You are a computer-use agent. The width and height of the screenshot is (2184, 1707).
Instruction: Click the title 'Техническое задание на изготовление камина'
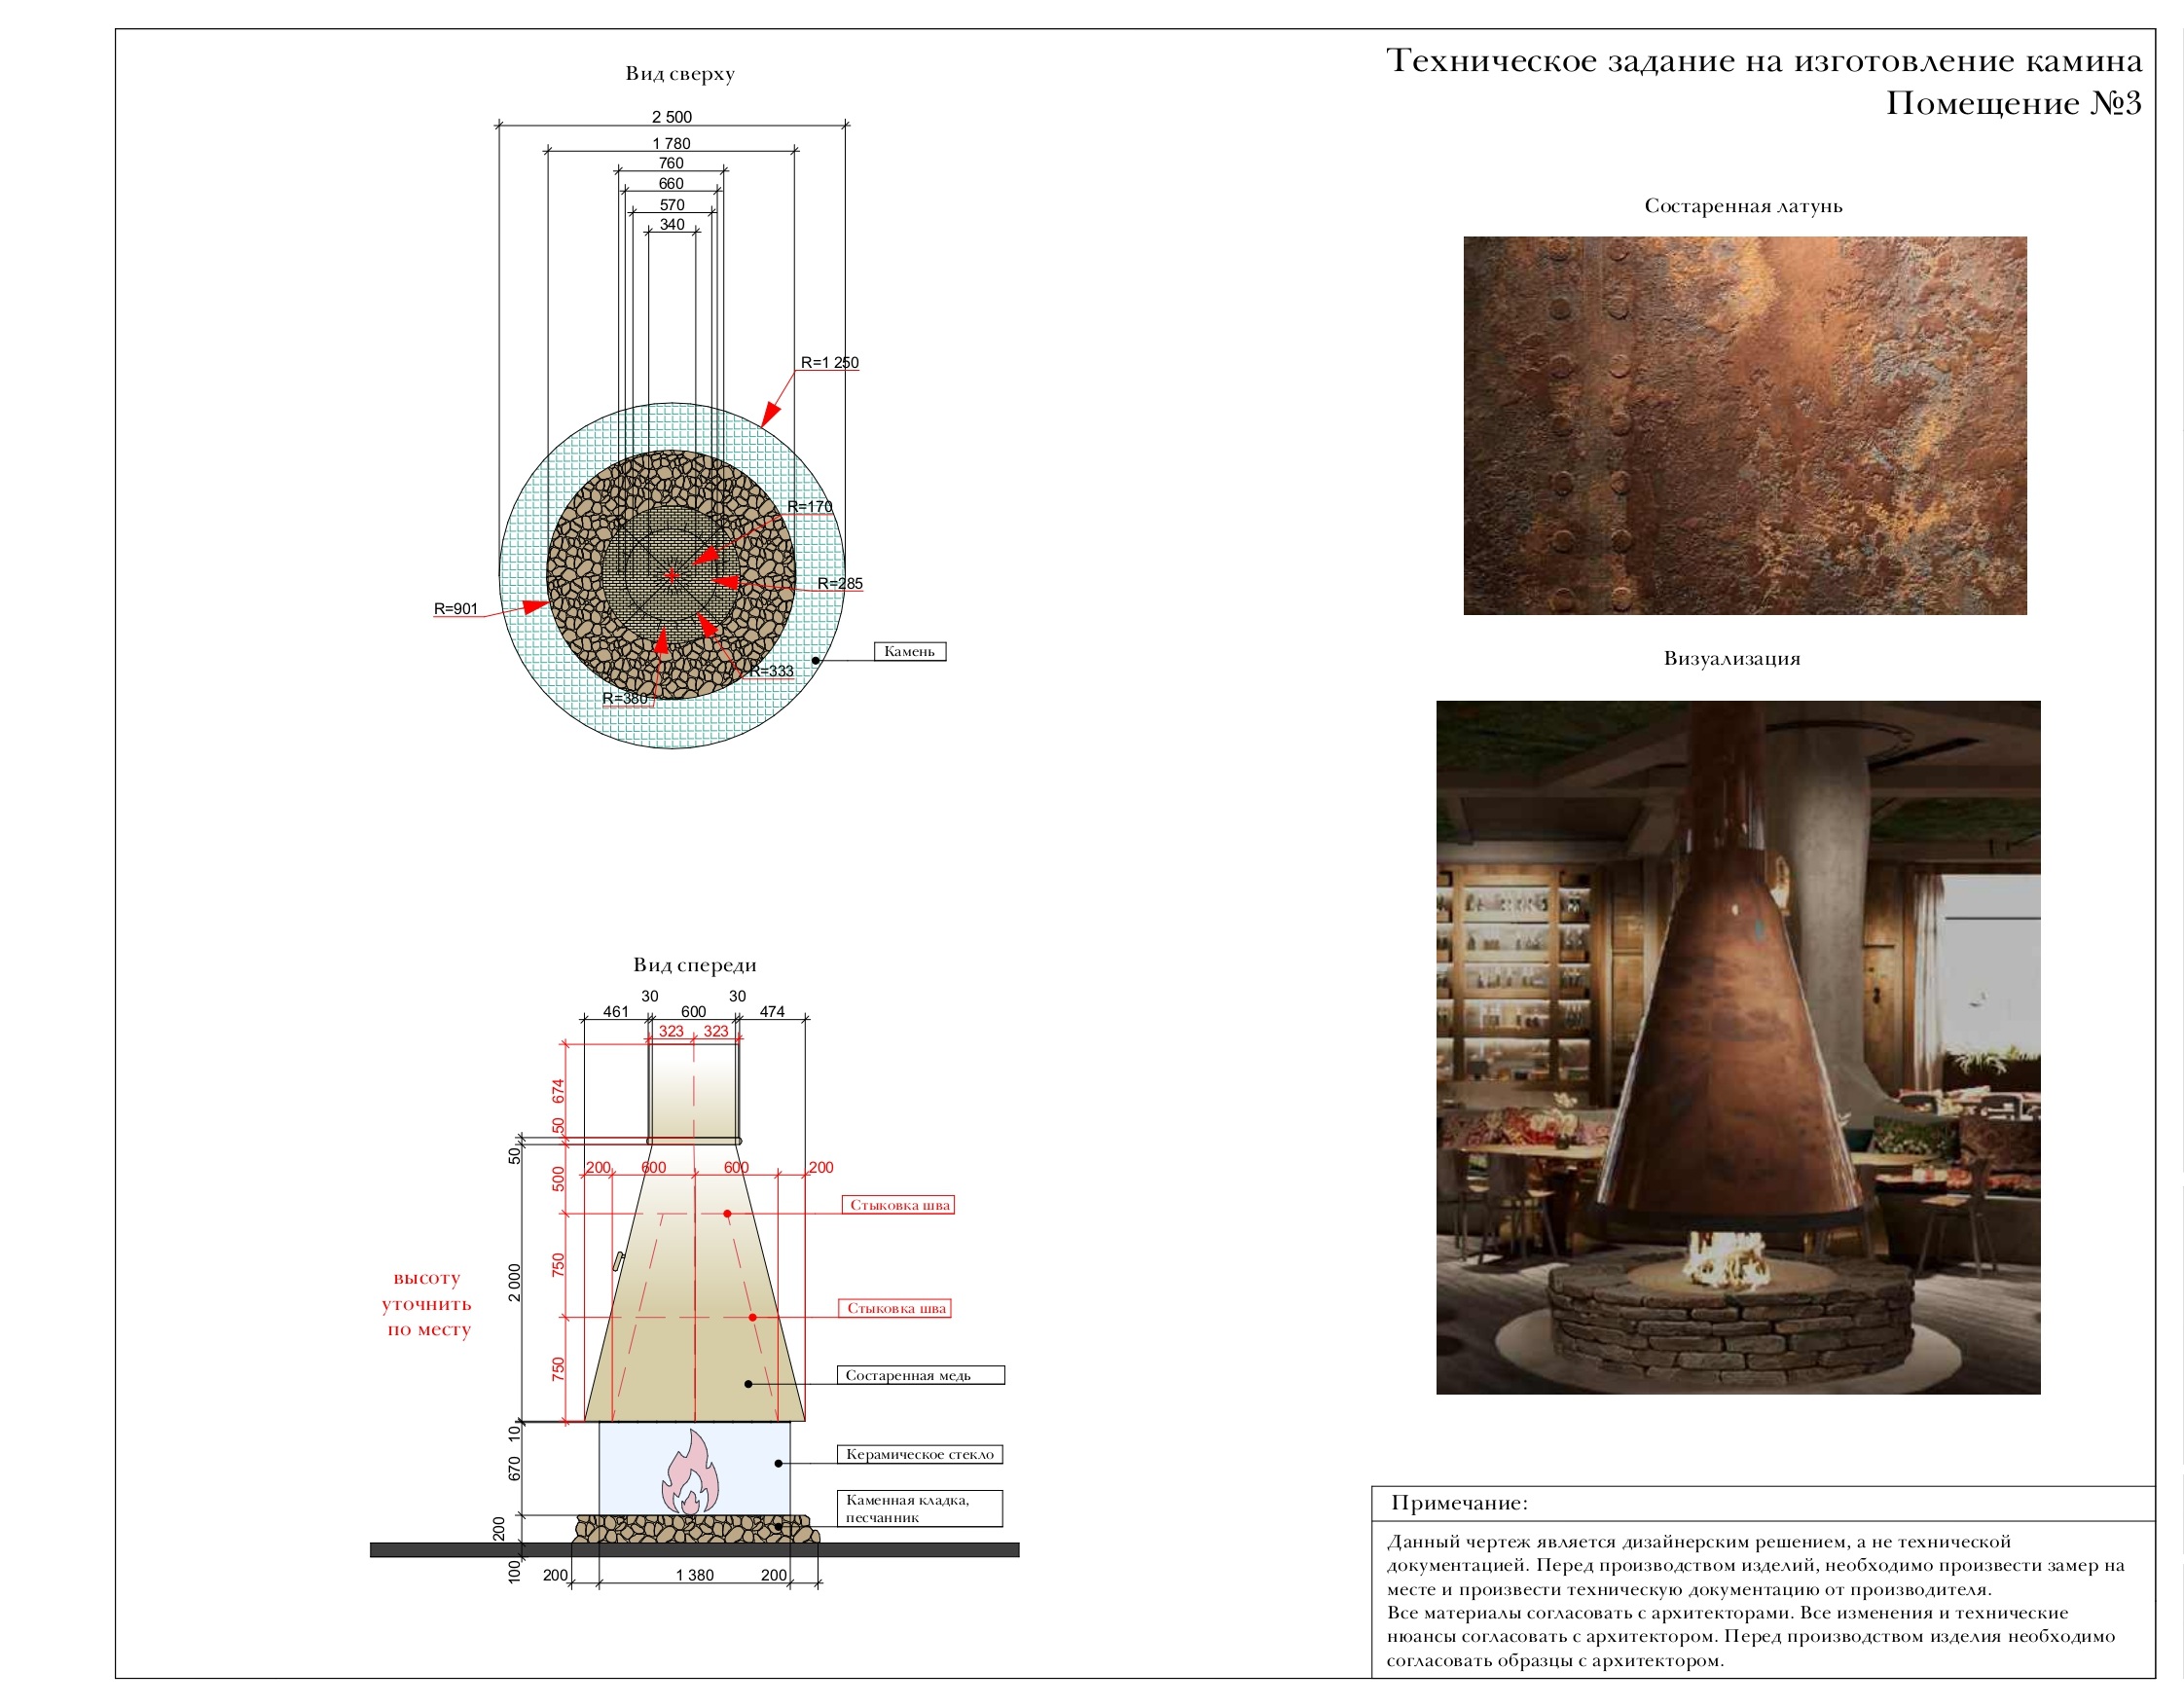pyautogui.click(x=1763, y=62)
